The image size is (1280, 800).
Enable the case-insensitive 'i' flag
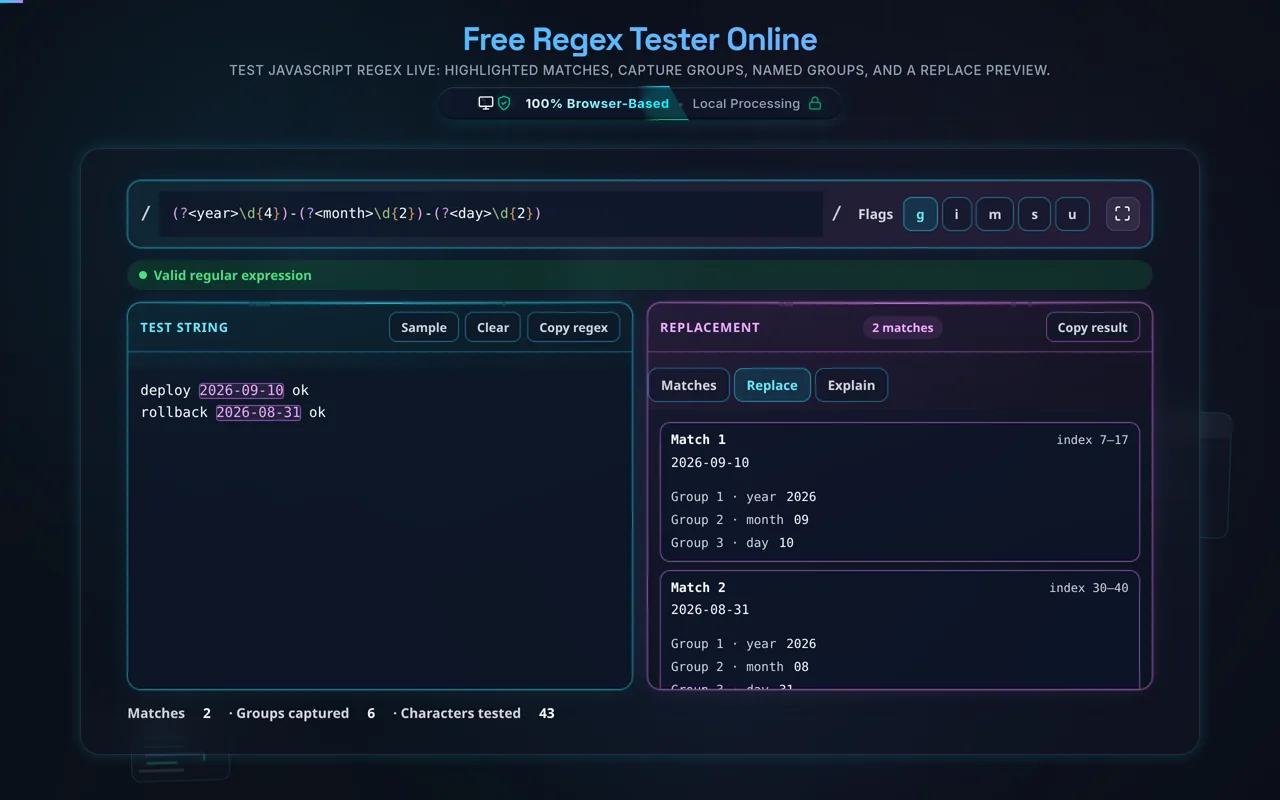click(957, 214)
